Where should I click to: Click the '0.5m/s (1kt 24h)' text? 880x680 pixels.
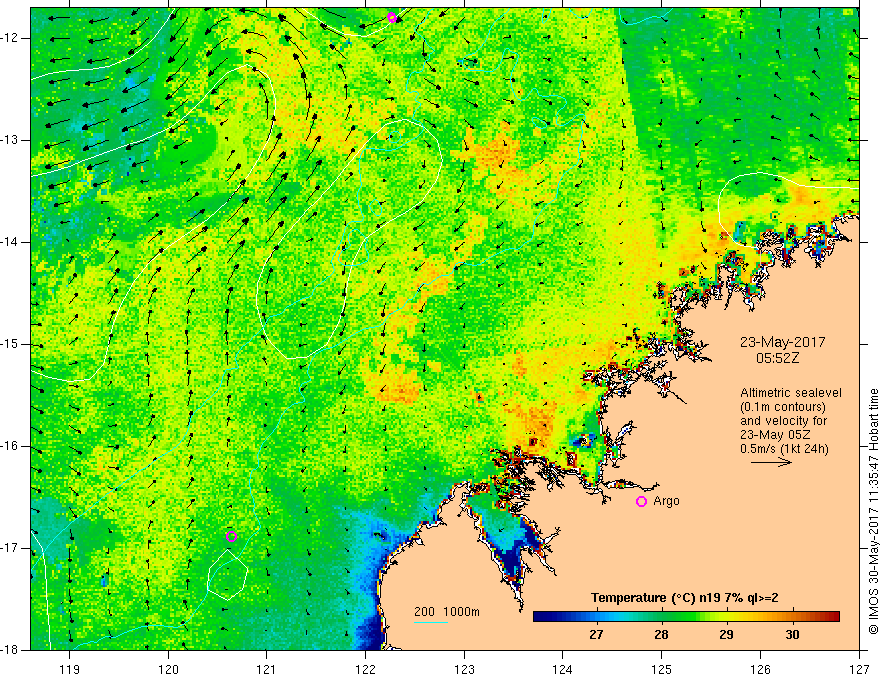784,449
